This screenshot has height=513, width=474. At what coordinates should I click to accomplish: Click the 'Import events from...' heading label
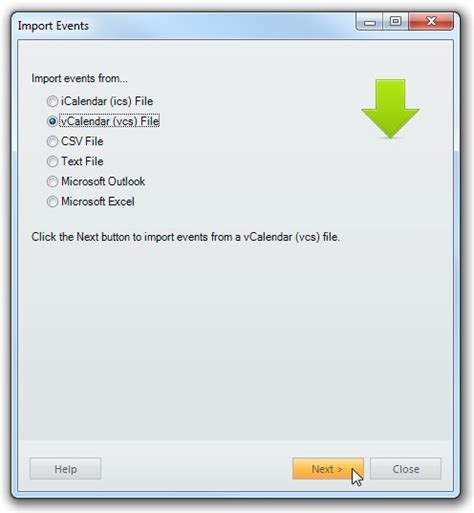click(x=79, y=78)
